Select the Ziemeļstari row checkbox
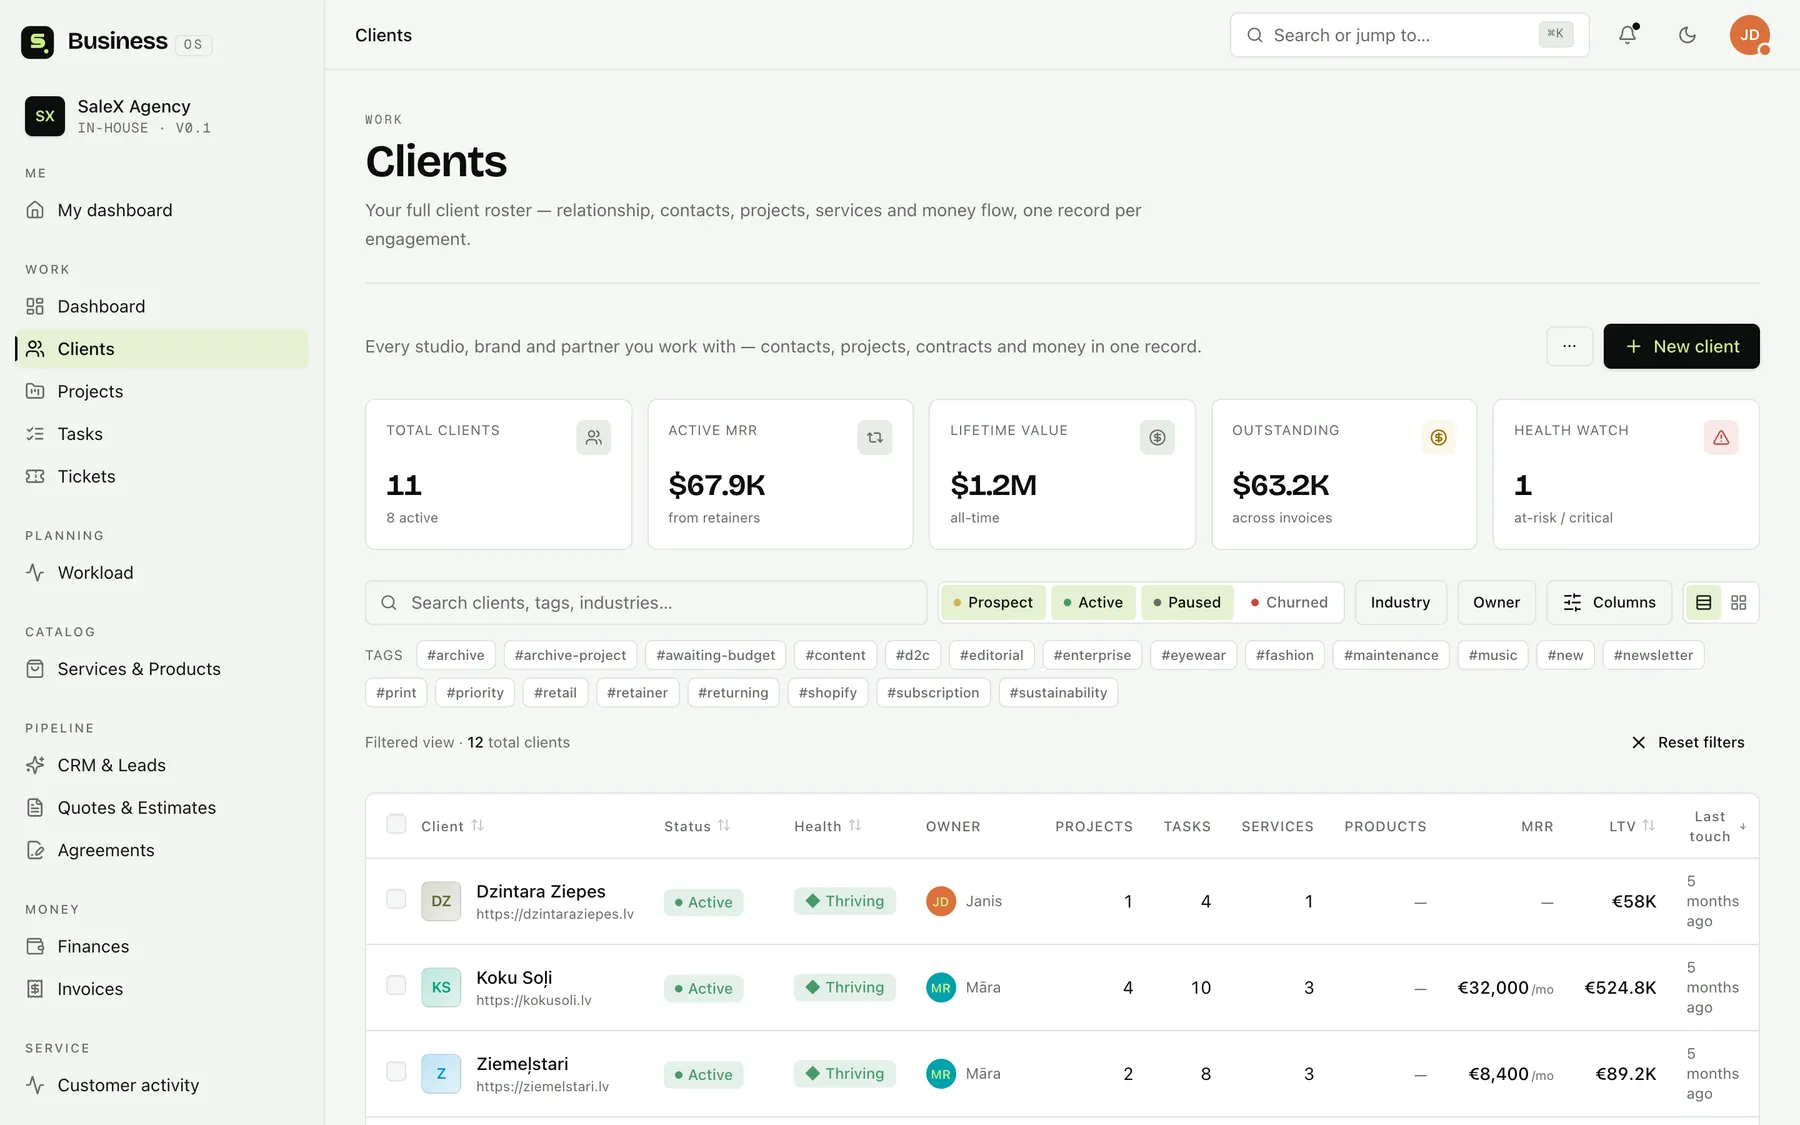Viewport: 1800px width, 1125px height. point(396,1071)
